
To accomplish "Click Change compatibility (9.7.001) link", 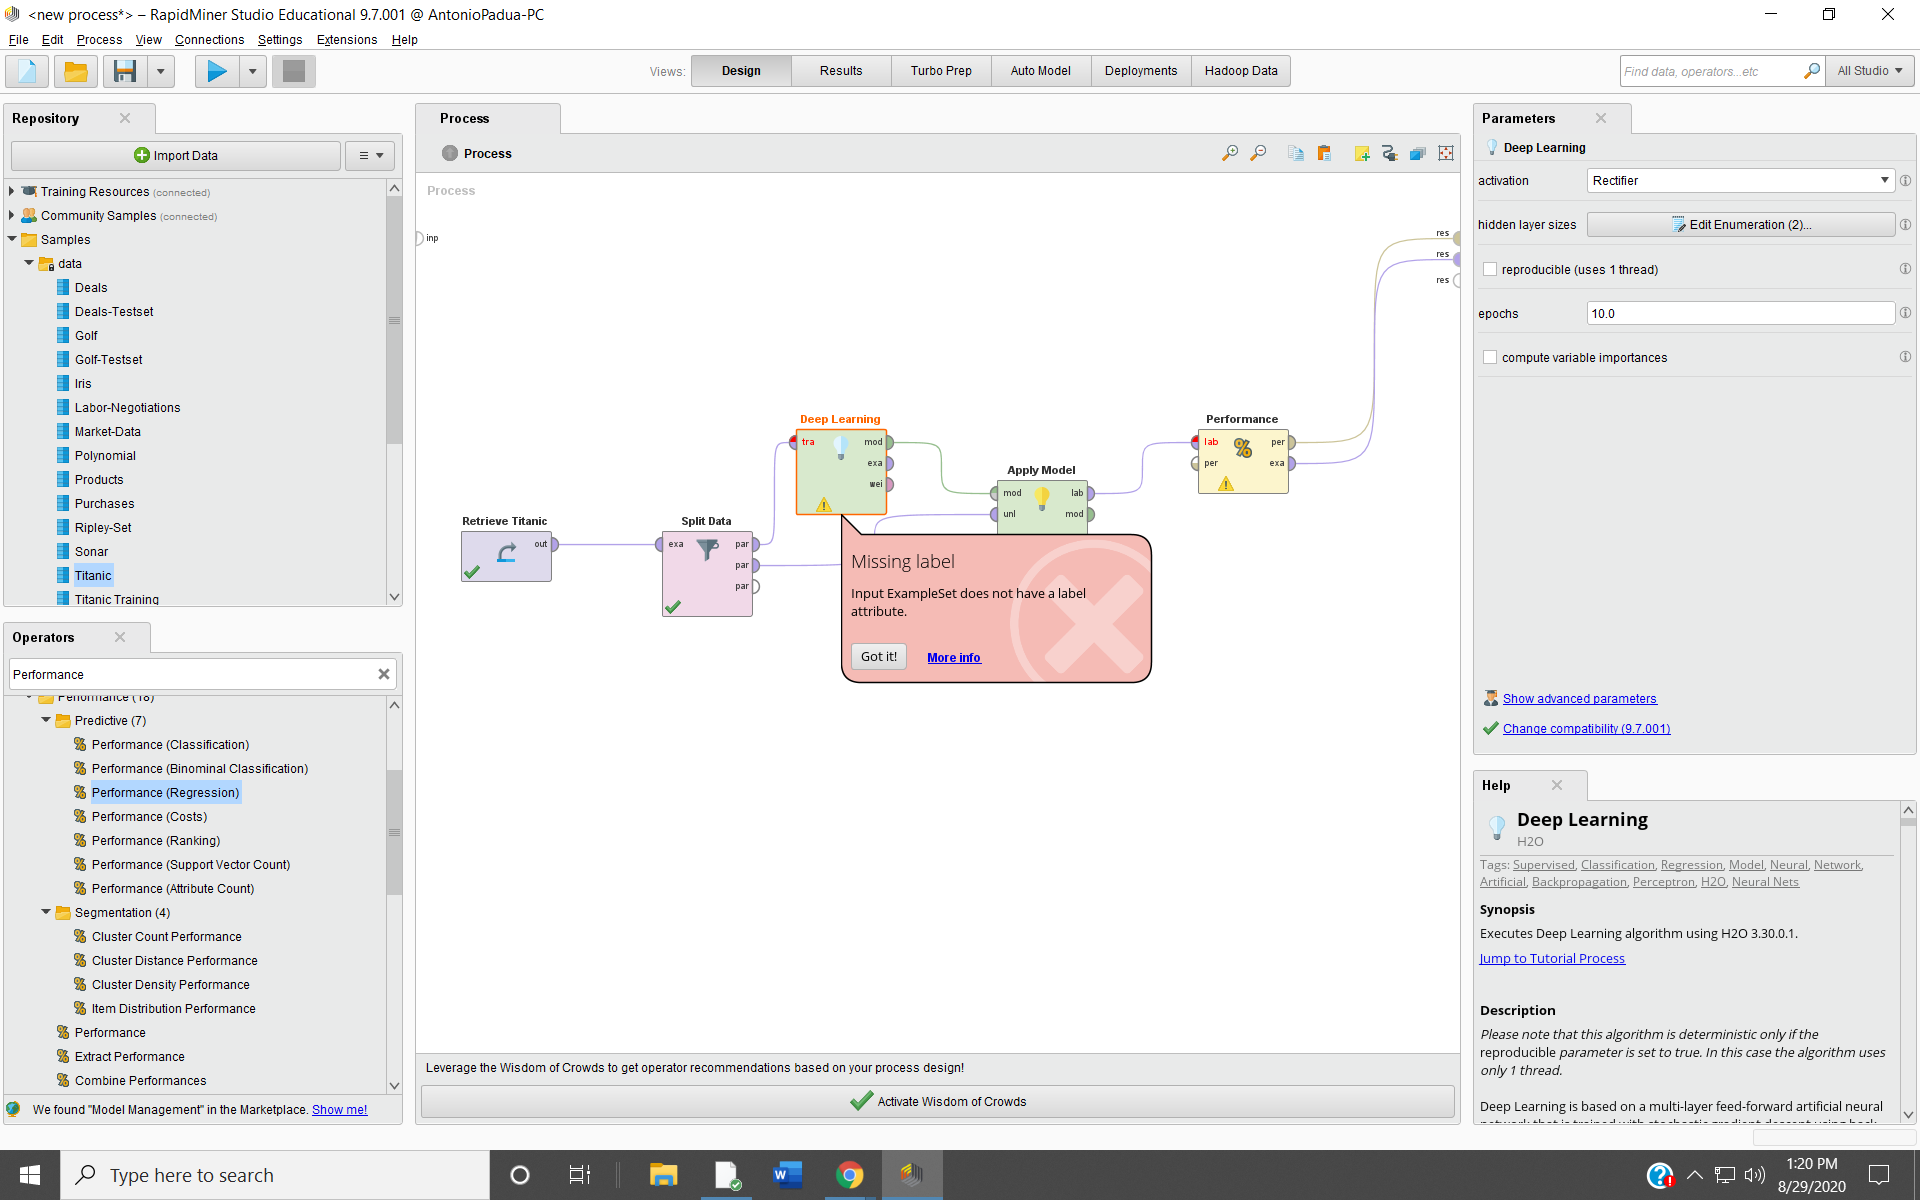I will pos(1586,729).
